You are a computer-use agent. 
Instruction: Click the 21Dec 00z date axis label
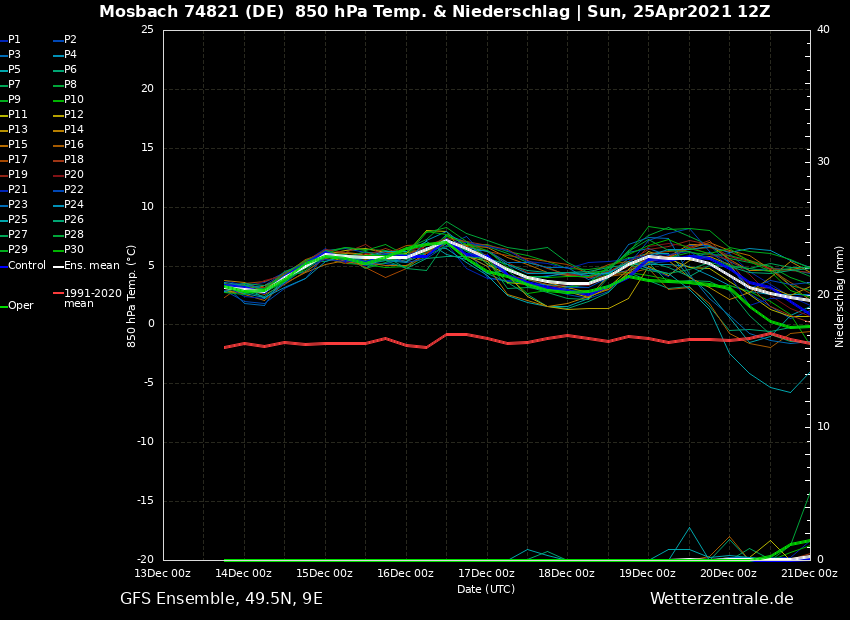808,573
